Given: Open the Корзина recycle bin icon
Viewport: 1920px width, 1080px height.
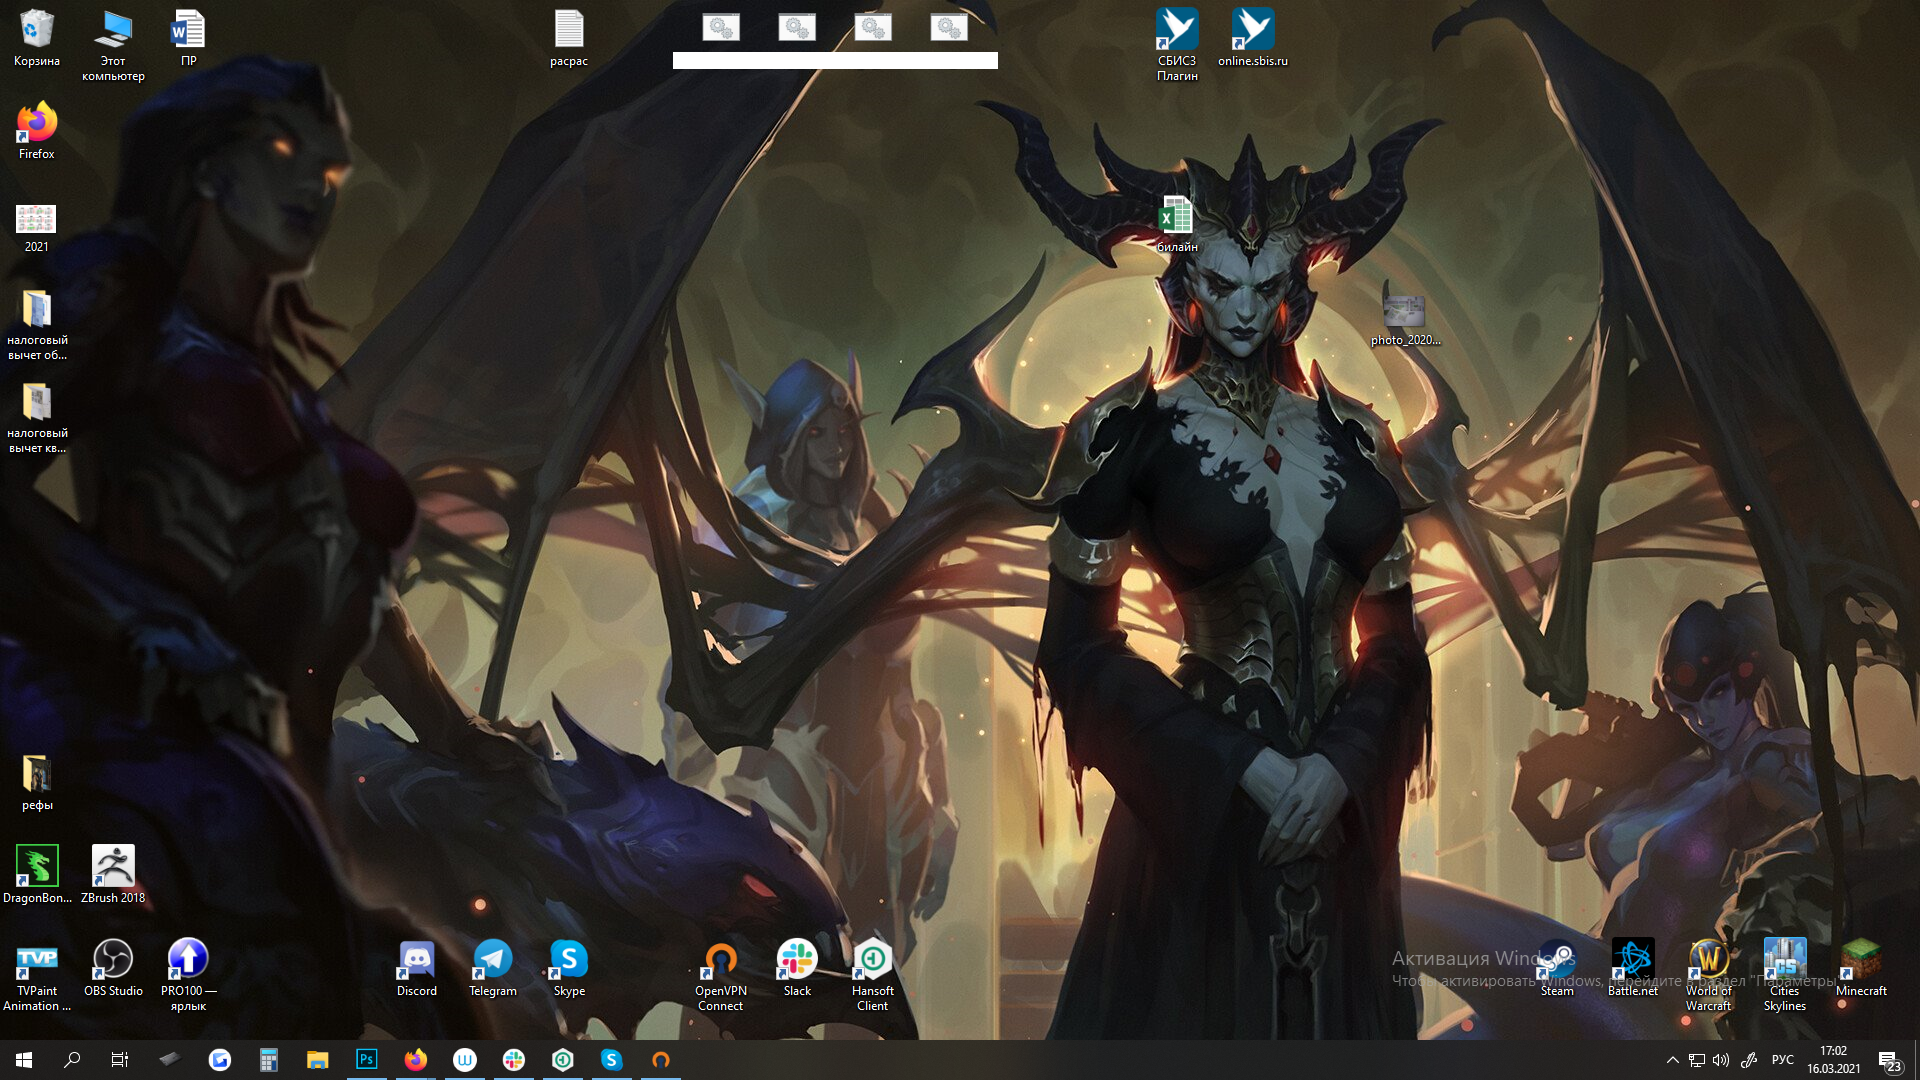Looking at the screenshot, I should pyautogui.click(x=36, y=38).
